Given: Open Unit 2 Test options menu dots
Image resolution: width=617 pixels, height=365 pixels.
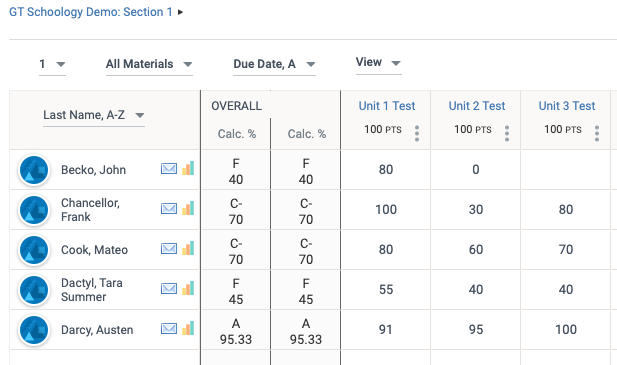Looking at the screenshot, I should tap(507, 133).
